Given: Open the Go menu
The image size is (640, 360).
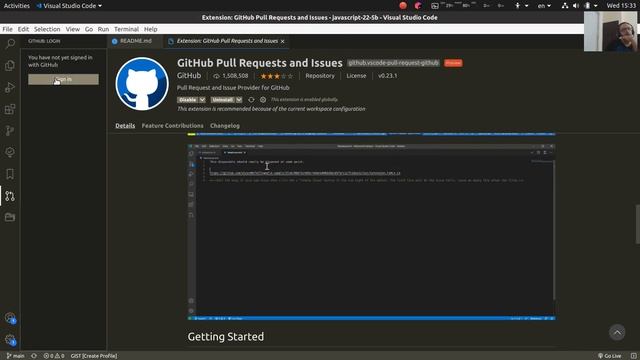Looking at the screenshot, I should coord(89,29).
